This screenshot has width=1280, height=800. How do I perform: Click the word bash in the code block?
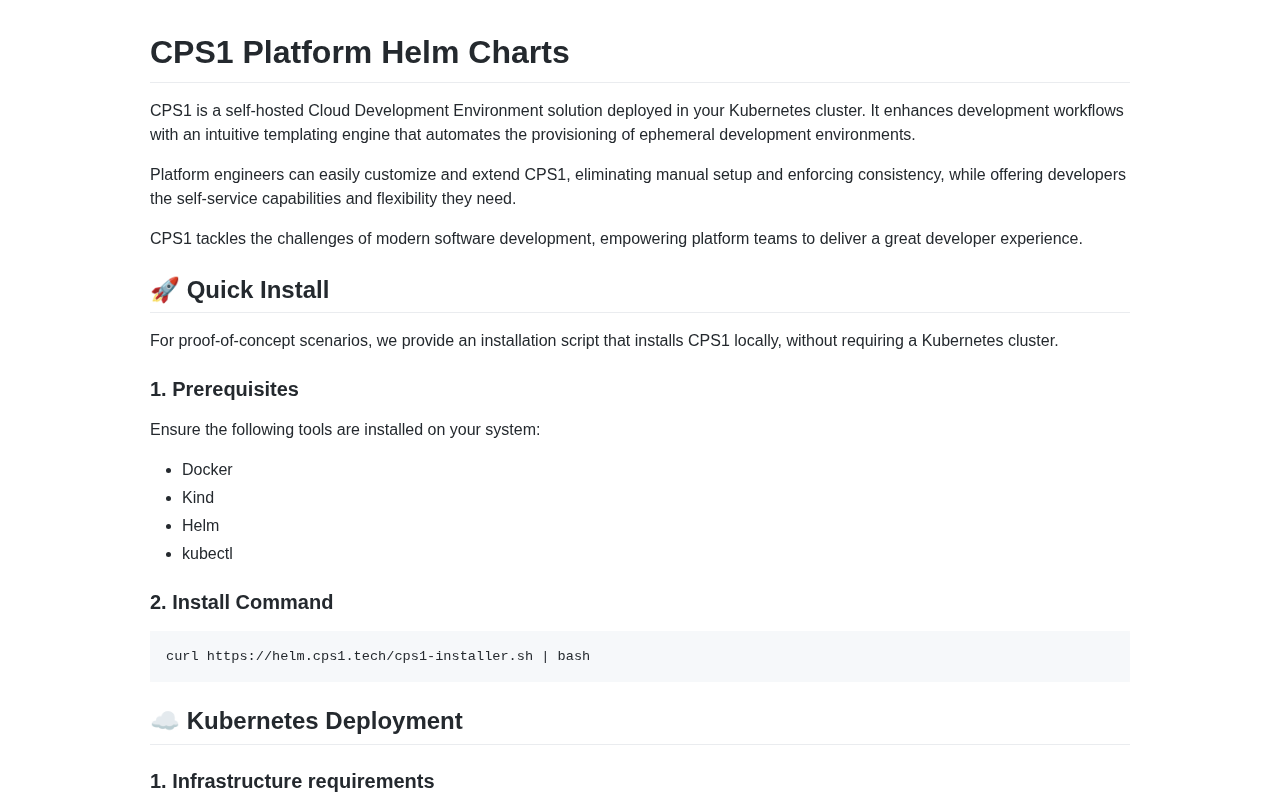[x=574, y=657]
